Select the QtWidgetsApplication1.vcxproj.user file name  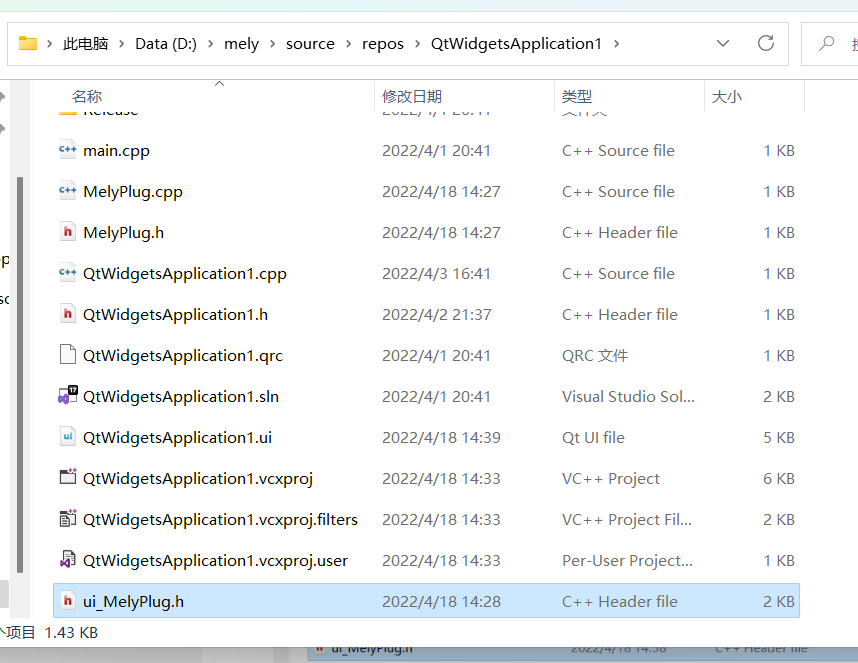[x=215, y=561]
